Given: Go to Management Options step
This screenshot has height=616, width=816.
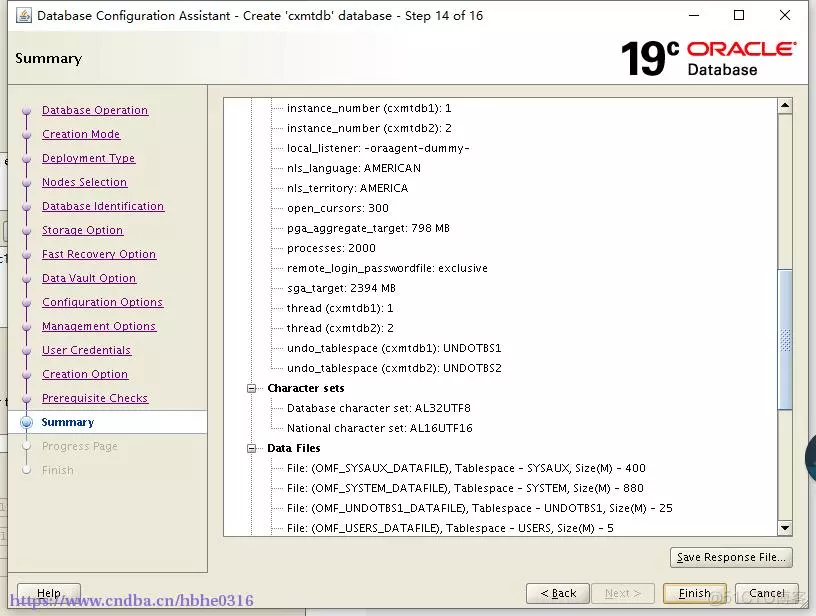Looking at the screenshot, I should pos(99,326).
